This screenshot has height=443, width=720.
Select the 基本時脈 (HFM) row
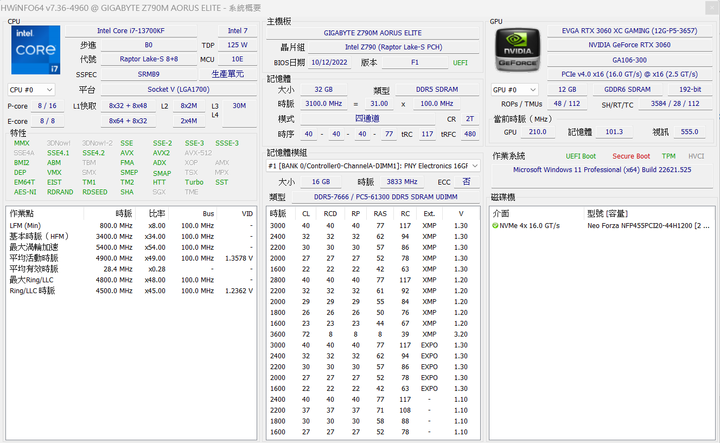tap(131, 236)
